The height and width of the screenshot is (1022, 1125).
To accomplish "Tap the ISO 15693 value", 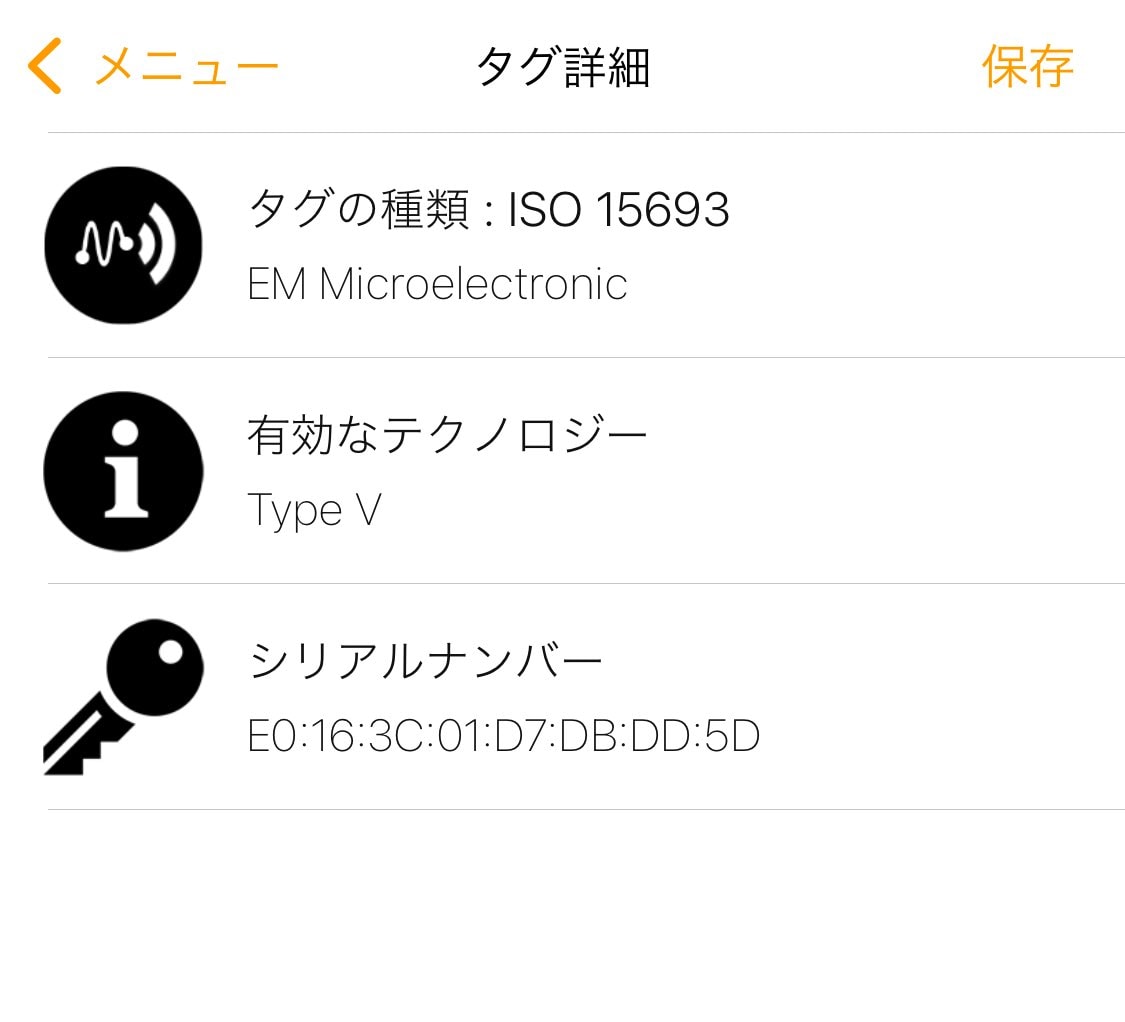I will tap(618, 210).
